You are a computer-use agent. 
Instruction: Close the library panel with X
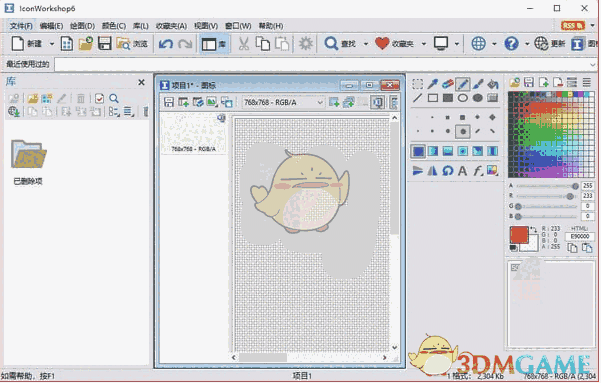click(141, 82)
